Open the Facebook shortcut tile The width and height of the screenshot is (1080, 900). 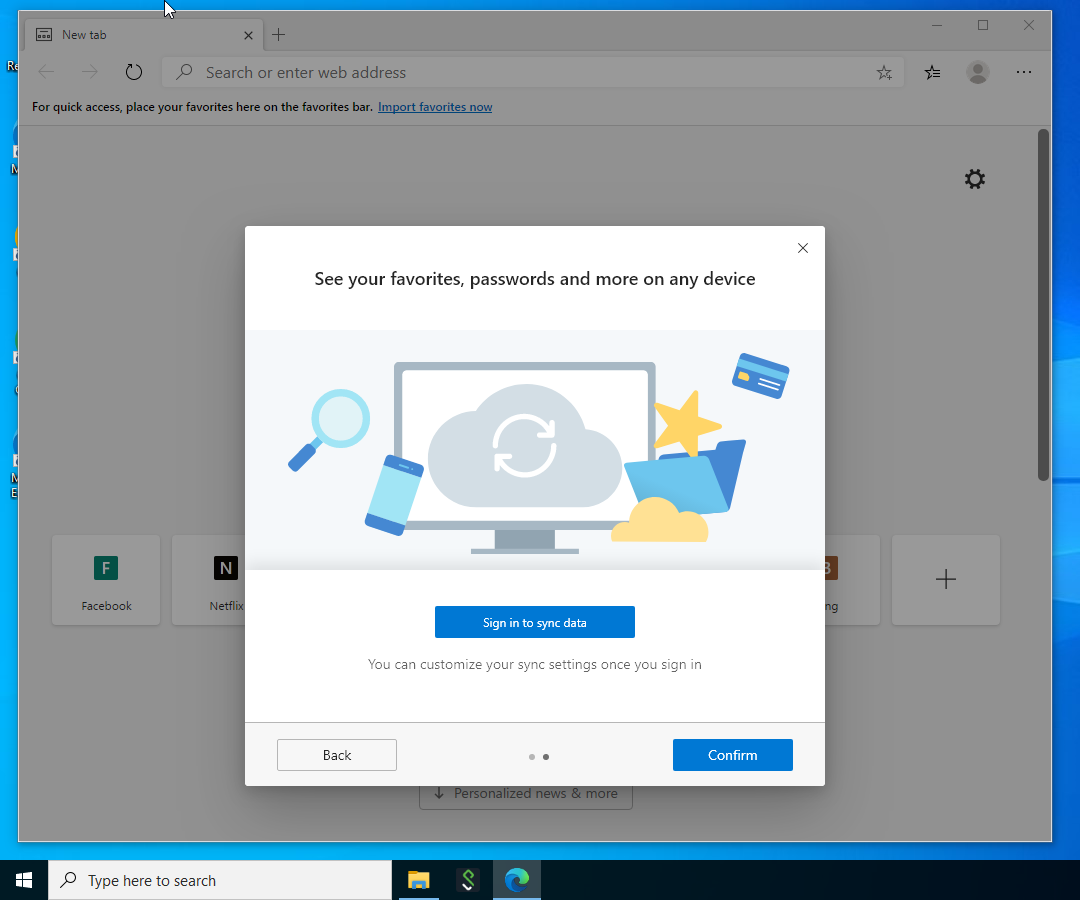[106, 580]
